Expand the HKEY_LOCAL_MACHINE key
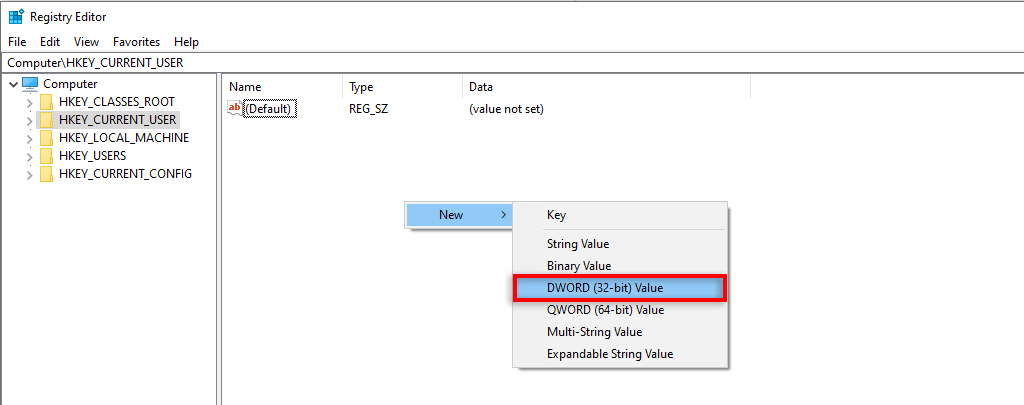The height and width of the screenshot is (405, 1024). click(x=29, y=138)
